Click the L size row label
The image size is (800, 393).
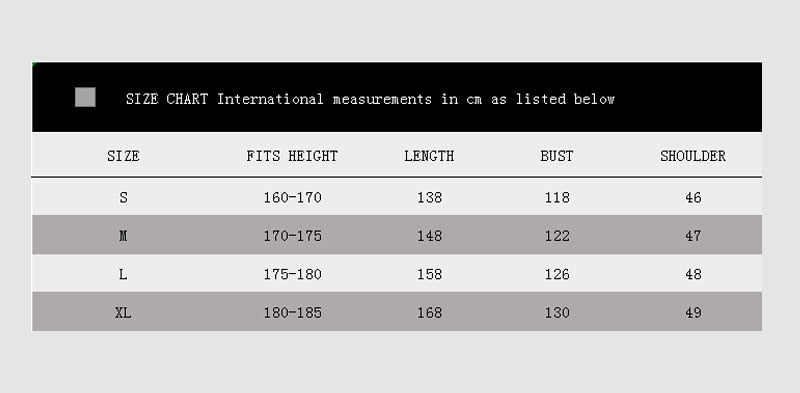pos(123,274)
